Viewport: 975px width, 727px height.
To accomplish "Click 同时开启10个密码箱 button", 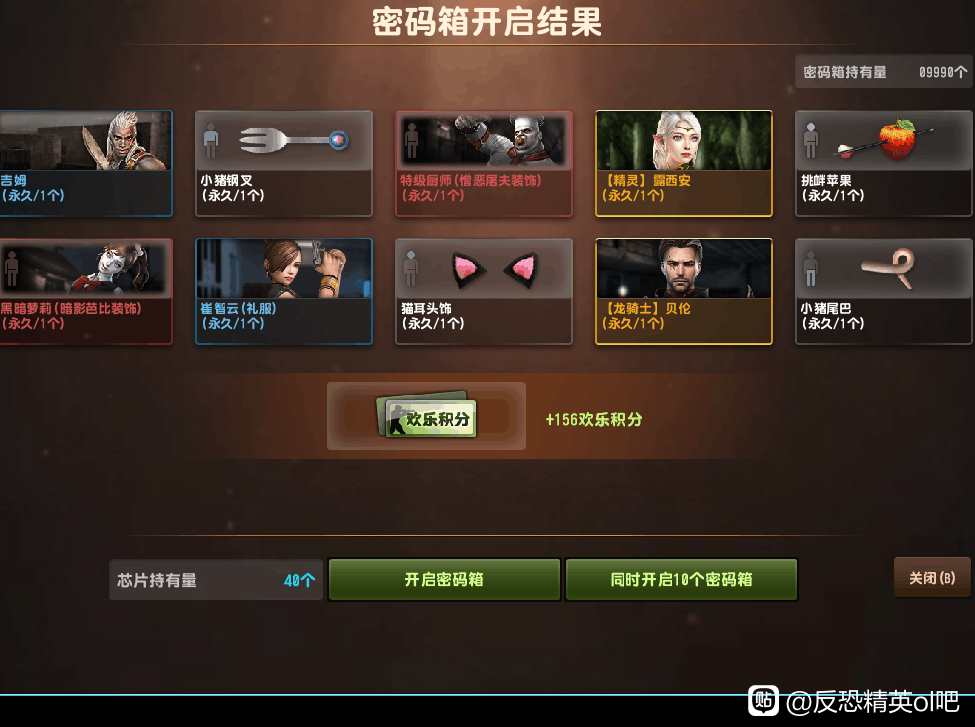I will pos(682,580).
